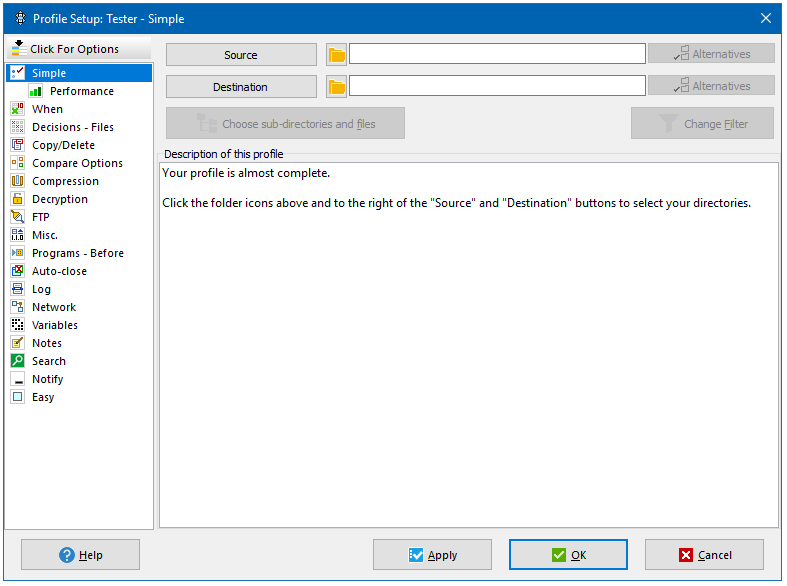
Task: Click inside the profile description text box
Action: coord(469,345)
